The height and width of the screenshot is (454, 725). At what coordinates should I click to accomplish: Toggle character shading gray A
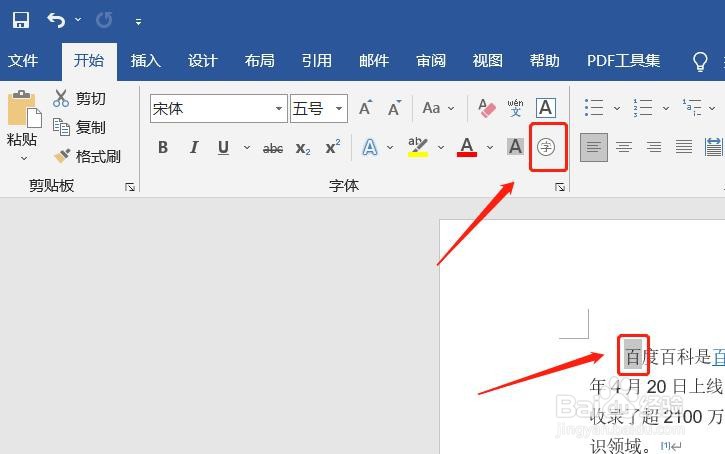[516, 147]
